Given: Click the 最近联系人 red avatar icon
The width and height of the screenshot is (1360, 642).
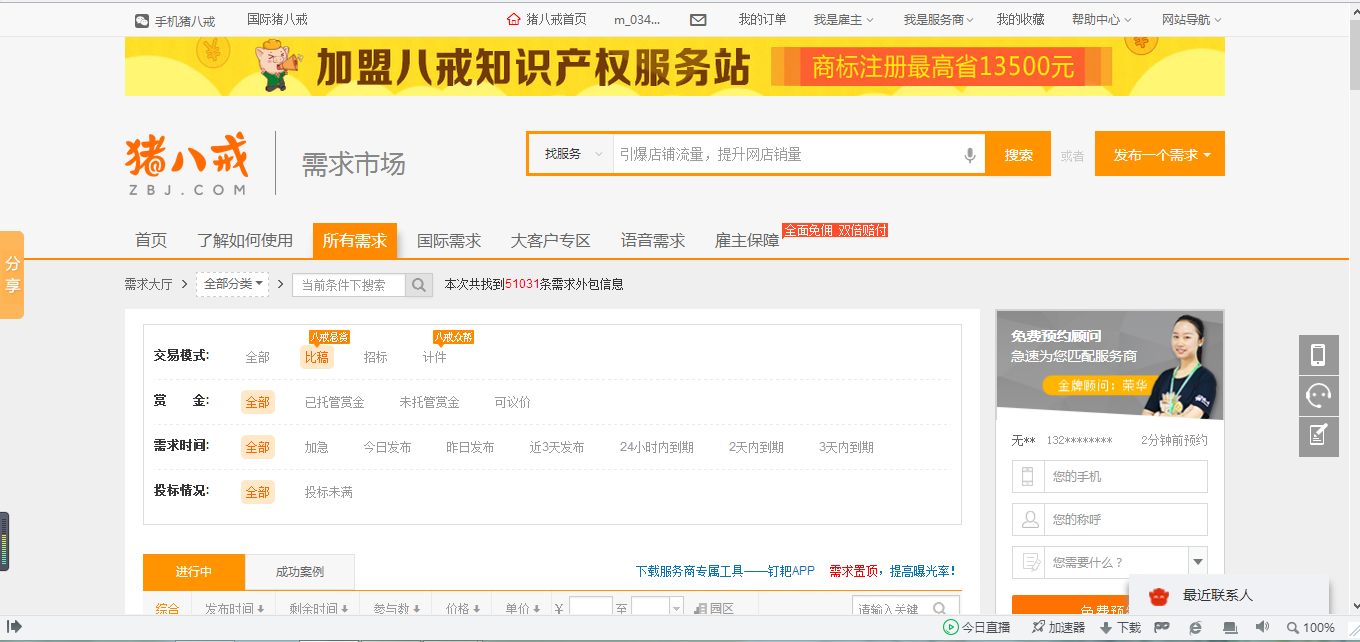Looking at the screenshot, I should point(1159,596).
